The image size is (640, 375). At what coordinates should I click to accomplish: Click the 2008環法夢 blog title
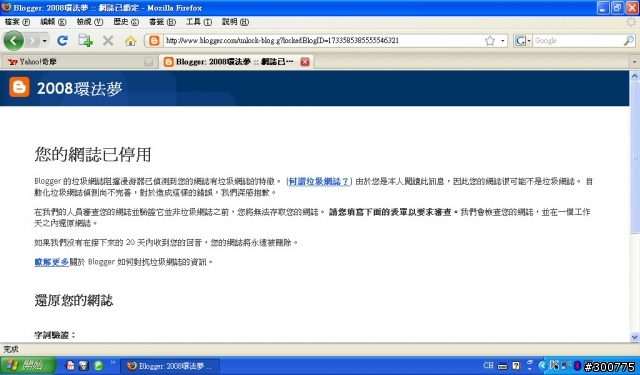(x=80, y=89)
